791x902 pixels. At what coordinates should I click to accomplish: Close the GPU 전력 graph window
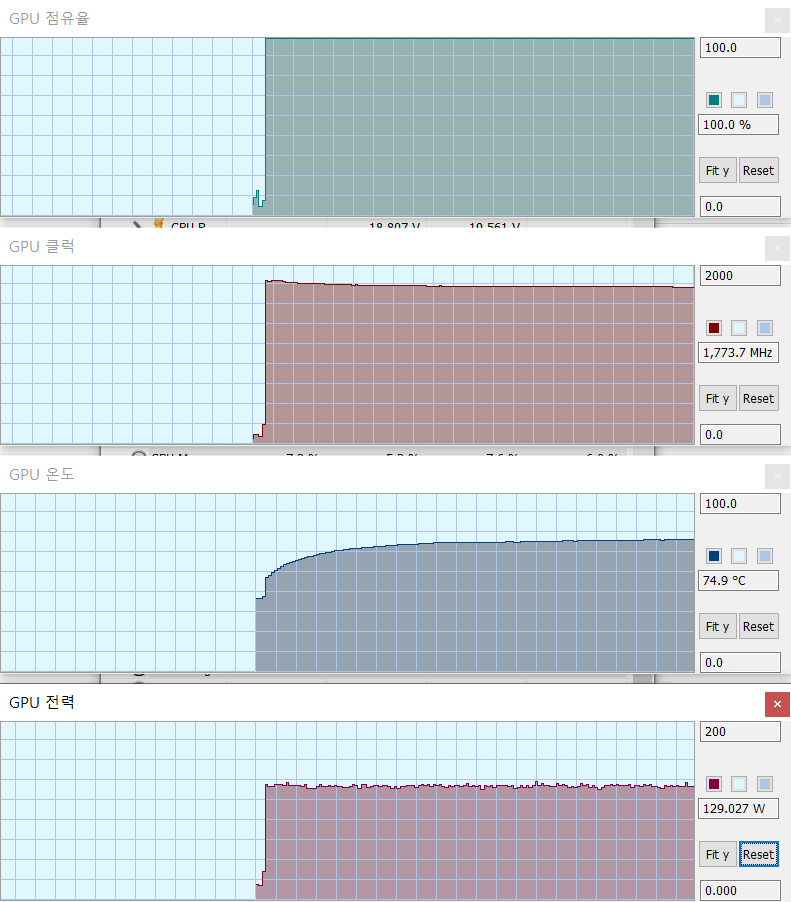(777, 704)
